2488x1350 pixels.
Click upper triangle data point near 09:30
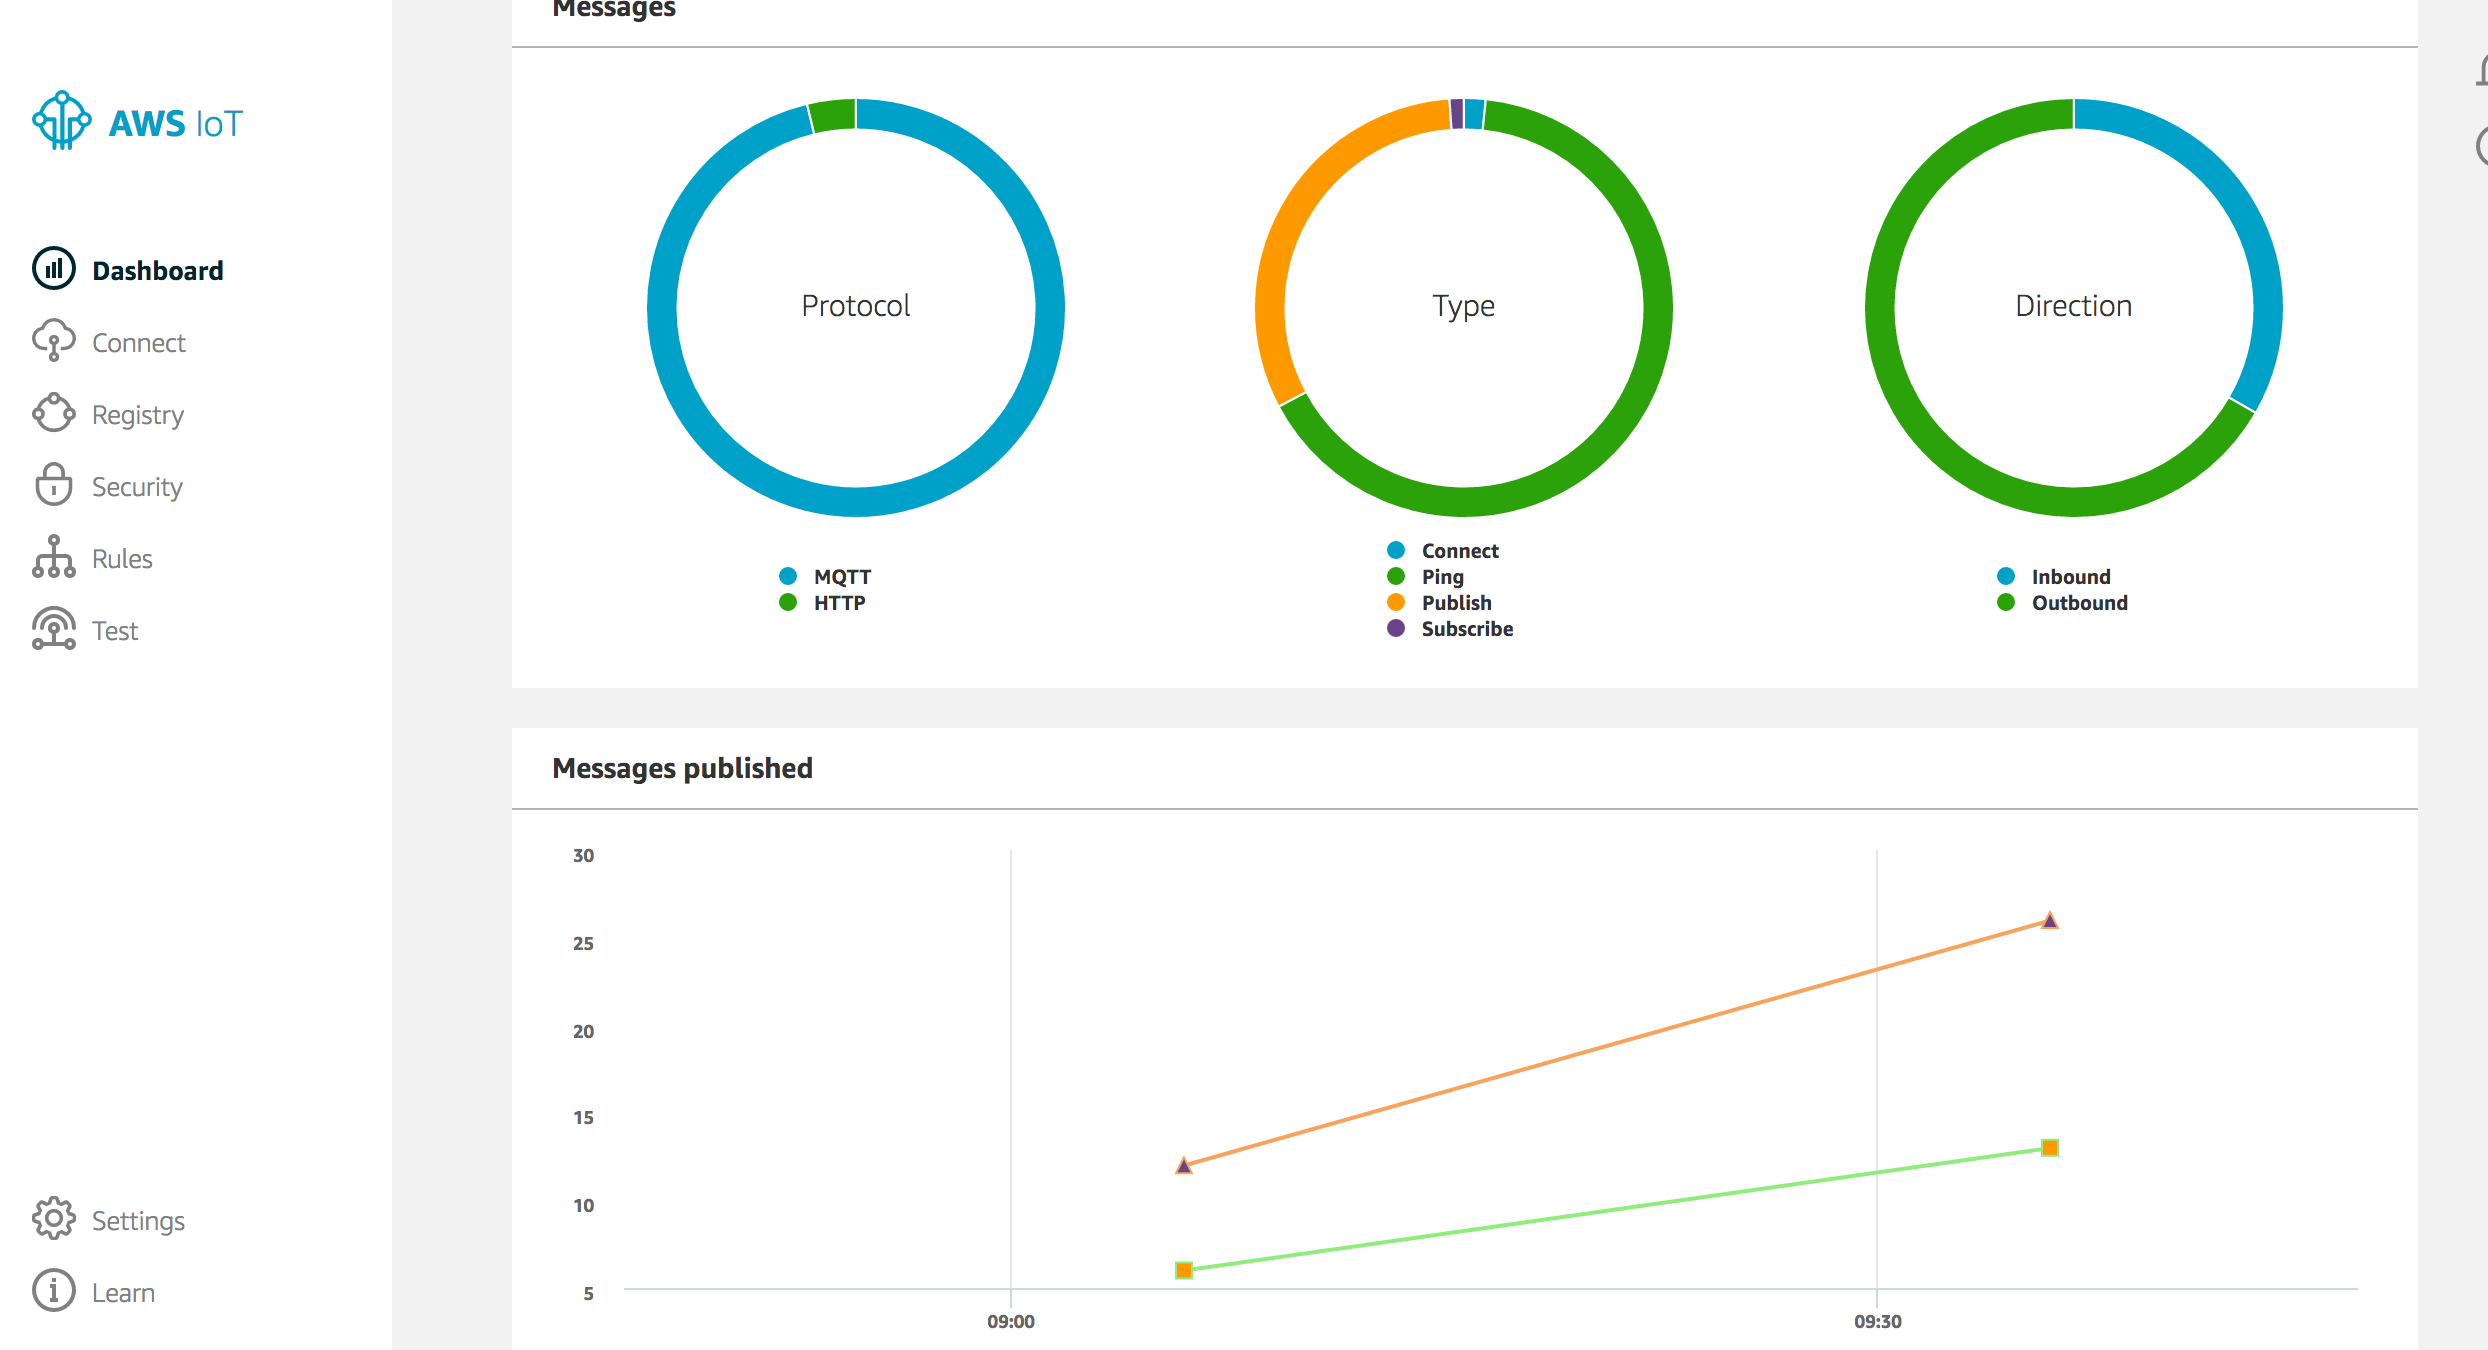click(2050, 921)
